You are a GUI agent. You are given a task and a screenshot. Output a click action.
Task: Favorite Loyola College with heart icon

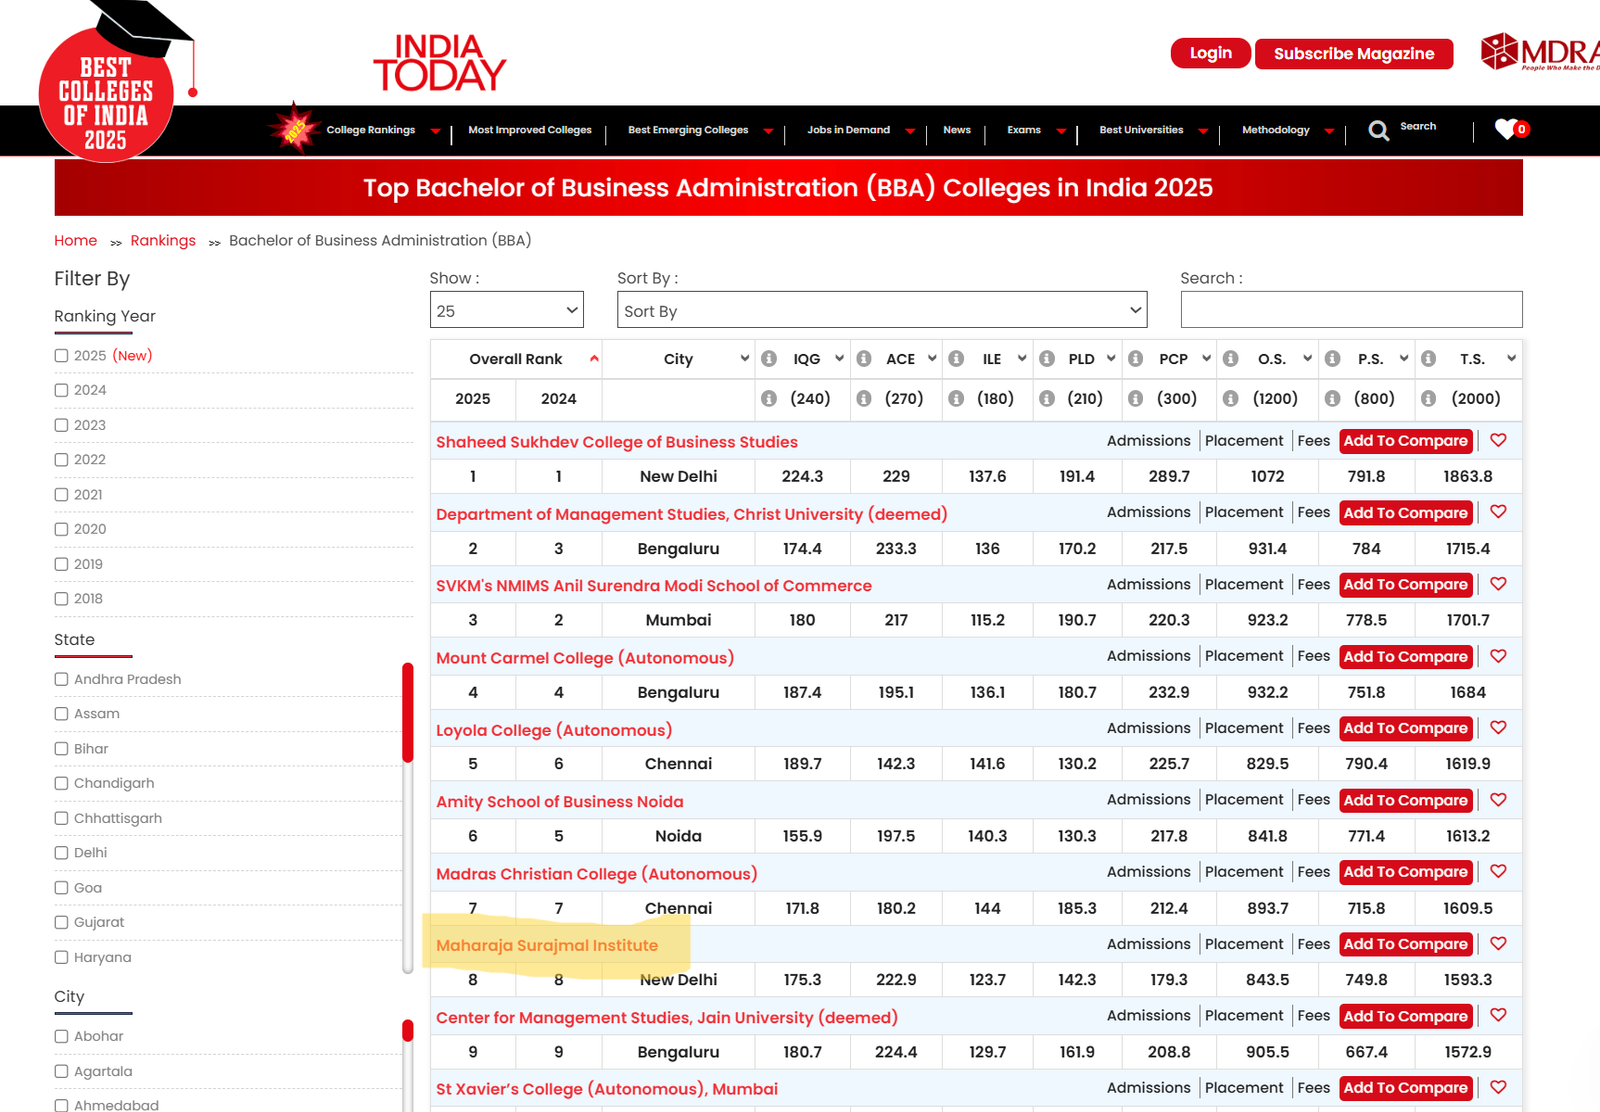pos(1498,728)
